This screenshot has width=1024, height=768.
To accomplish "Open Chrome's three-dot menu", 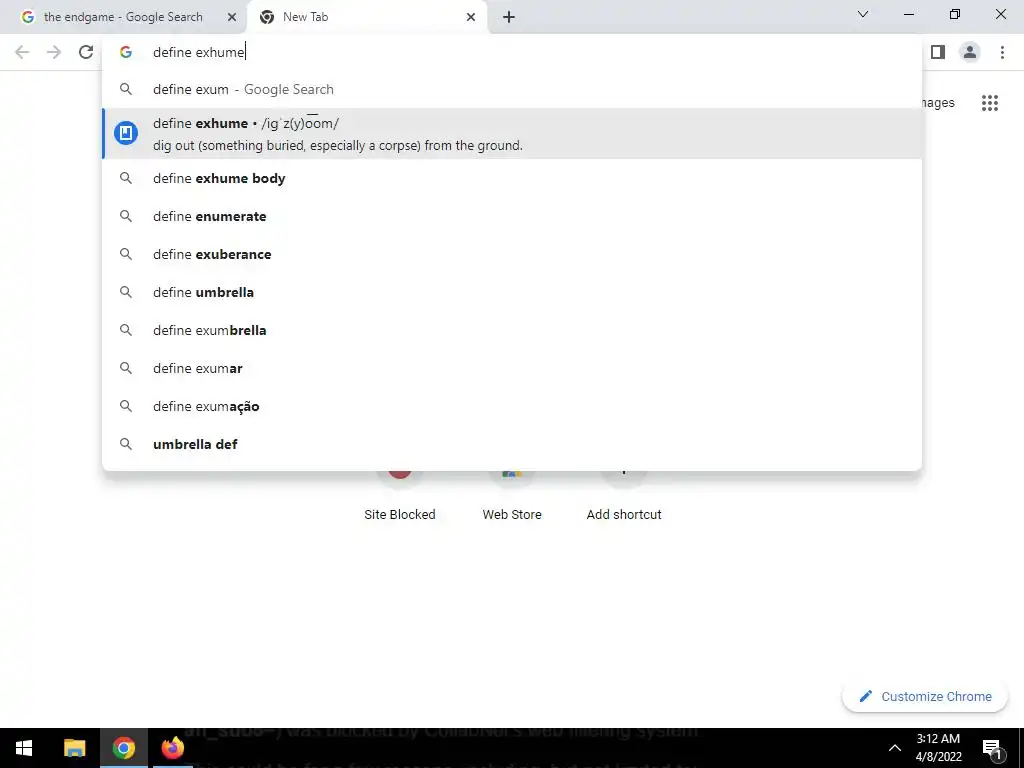I will tap(1002, 52).
